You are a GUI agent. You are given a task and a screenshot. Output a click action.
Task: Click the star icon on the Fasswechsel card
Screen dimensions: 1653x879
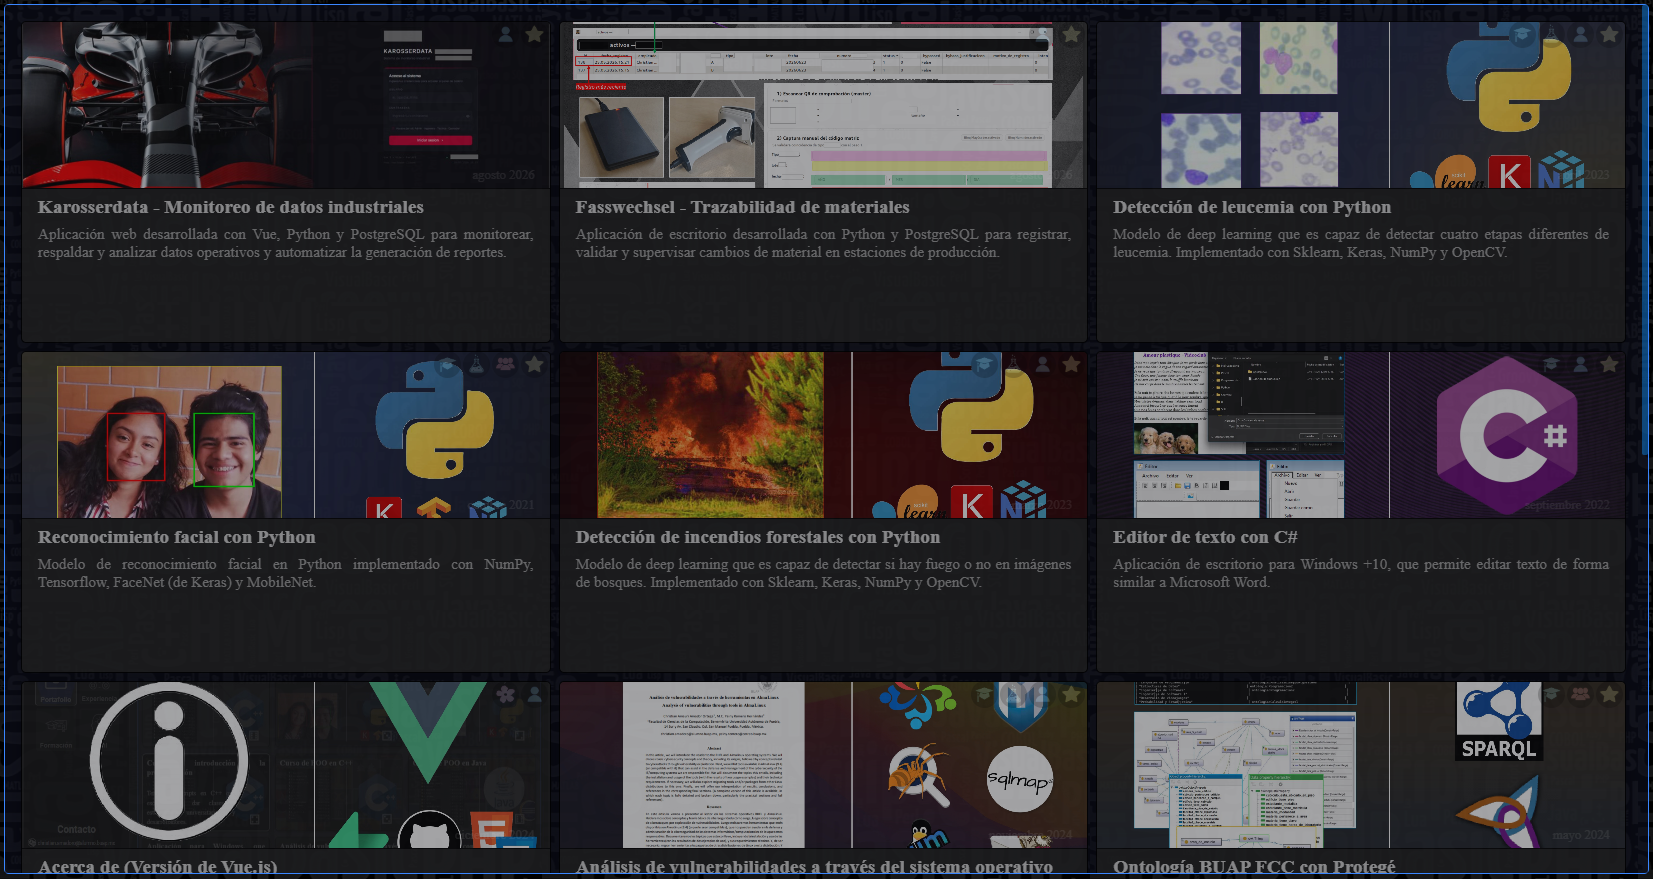[1072, 35]
